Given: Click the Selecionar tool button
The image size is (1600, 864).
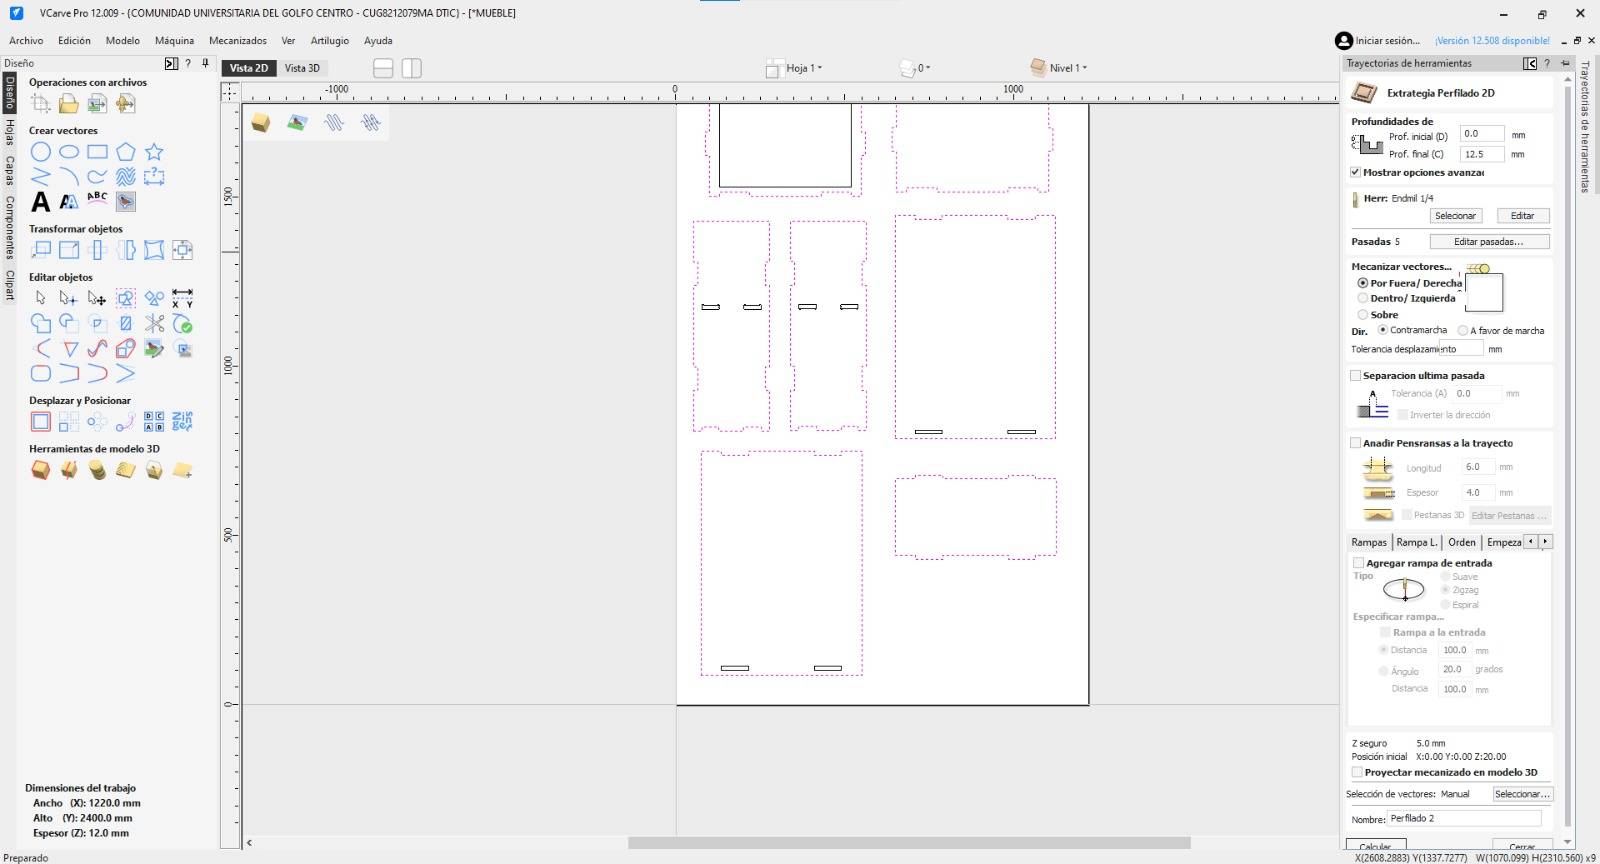Looking at the screenshot, I should point(1455,216).
